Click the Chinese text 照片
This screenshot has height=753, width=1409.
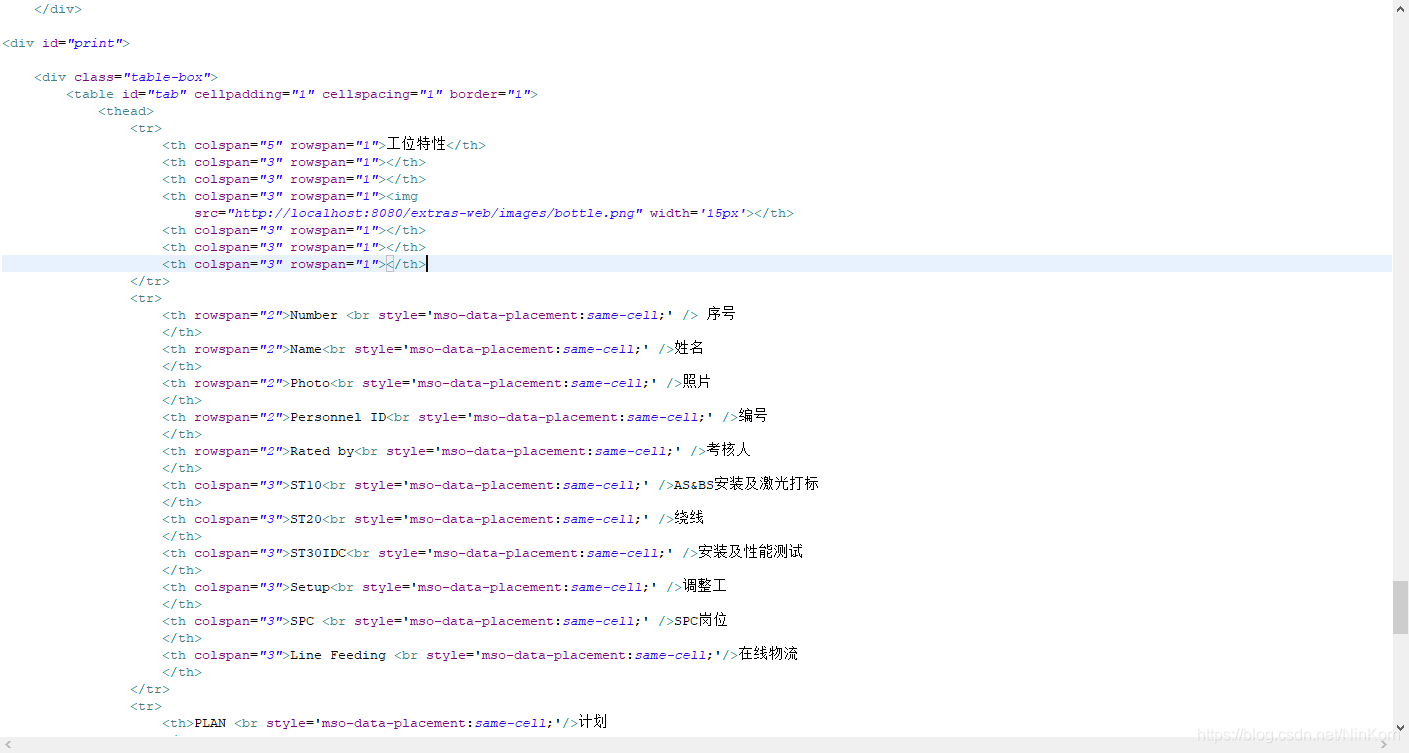tap(697, 382)
